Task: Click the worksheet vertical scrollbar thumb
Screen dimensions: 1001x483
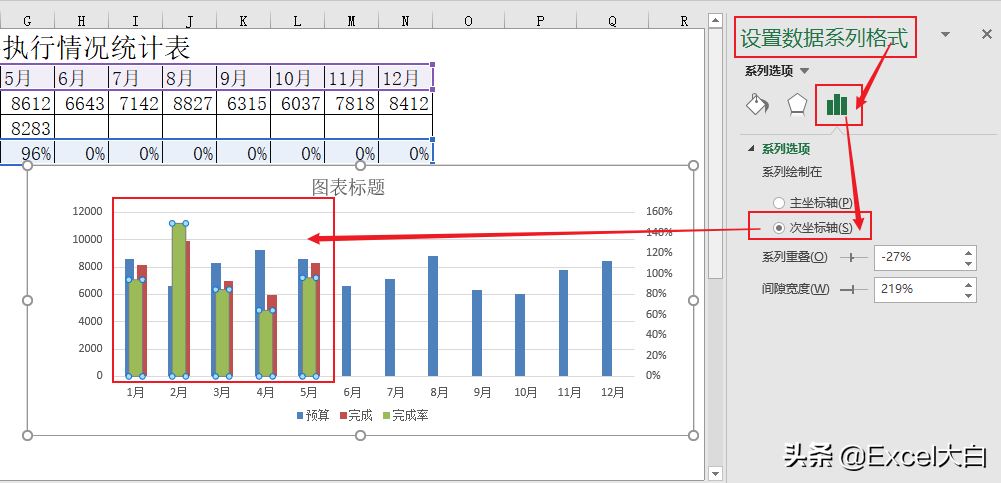Action: pyautogui.click(x=715, y=154)
